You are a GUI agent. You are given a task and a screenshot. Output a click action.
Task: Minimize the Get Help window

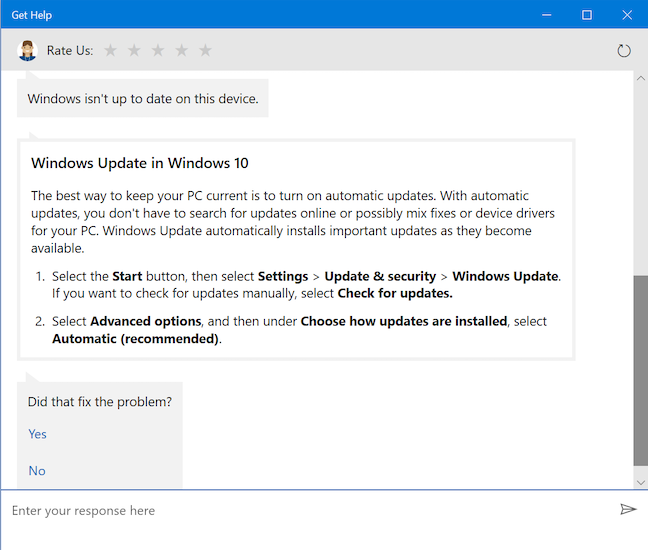point(546,15)
